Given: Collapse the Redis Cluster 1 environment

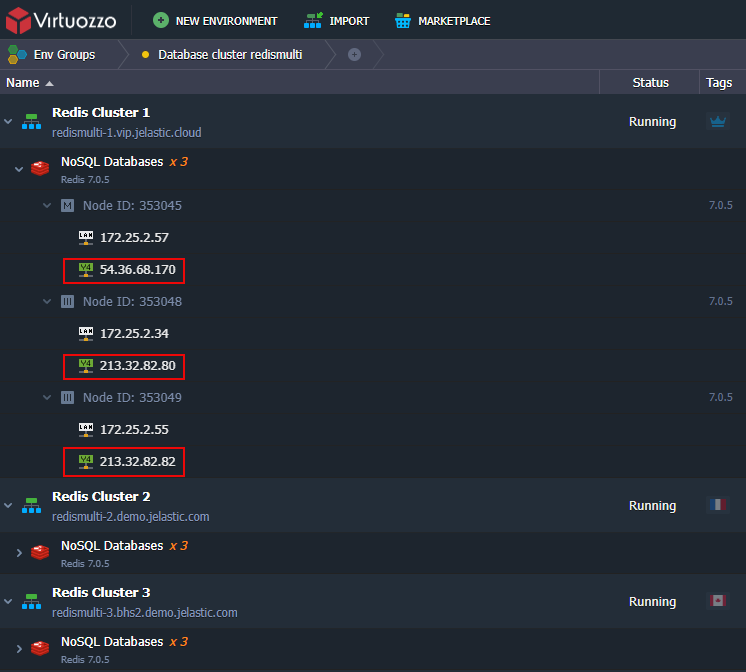Looking at the screenshot, I should tap(8, 121).
